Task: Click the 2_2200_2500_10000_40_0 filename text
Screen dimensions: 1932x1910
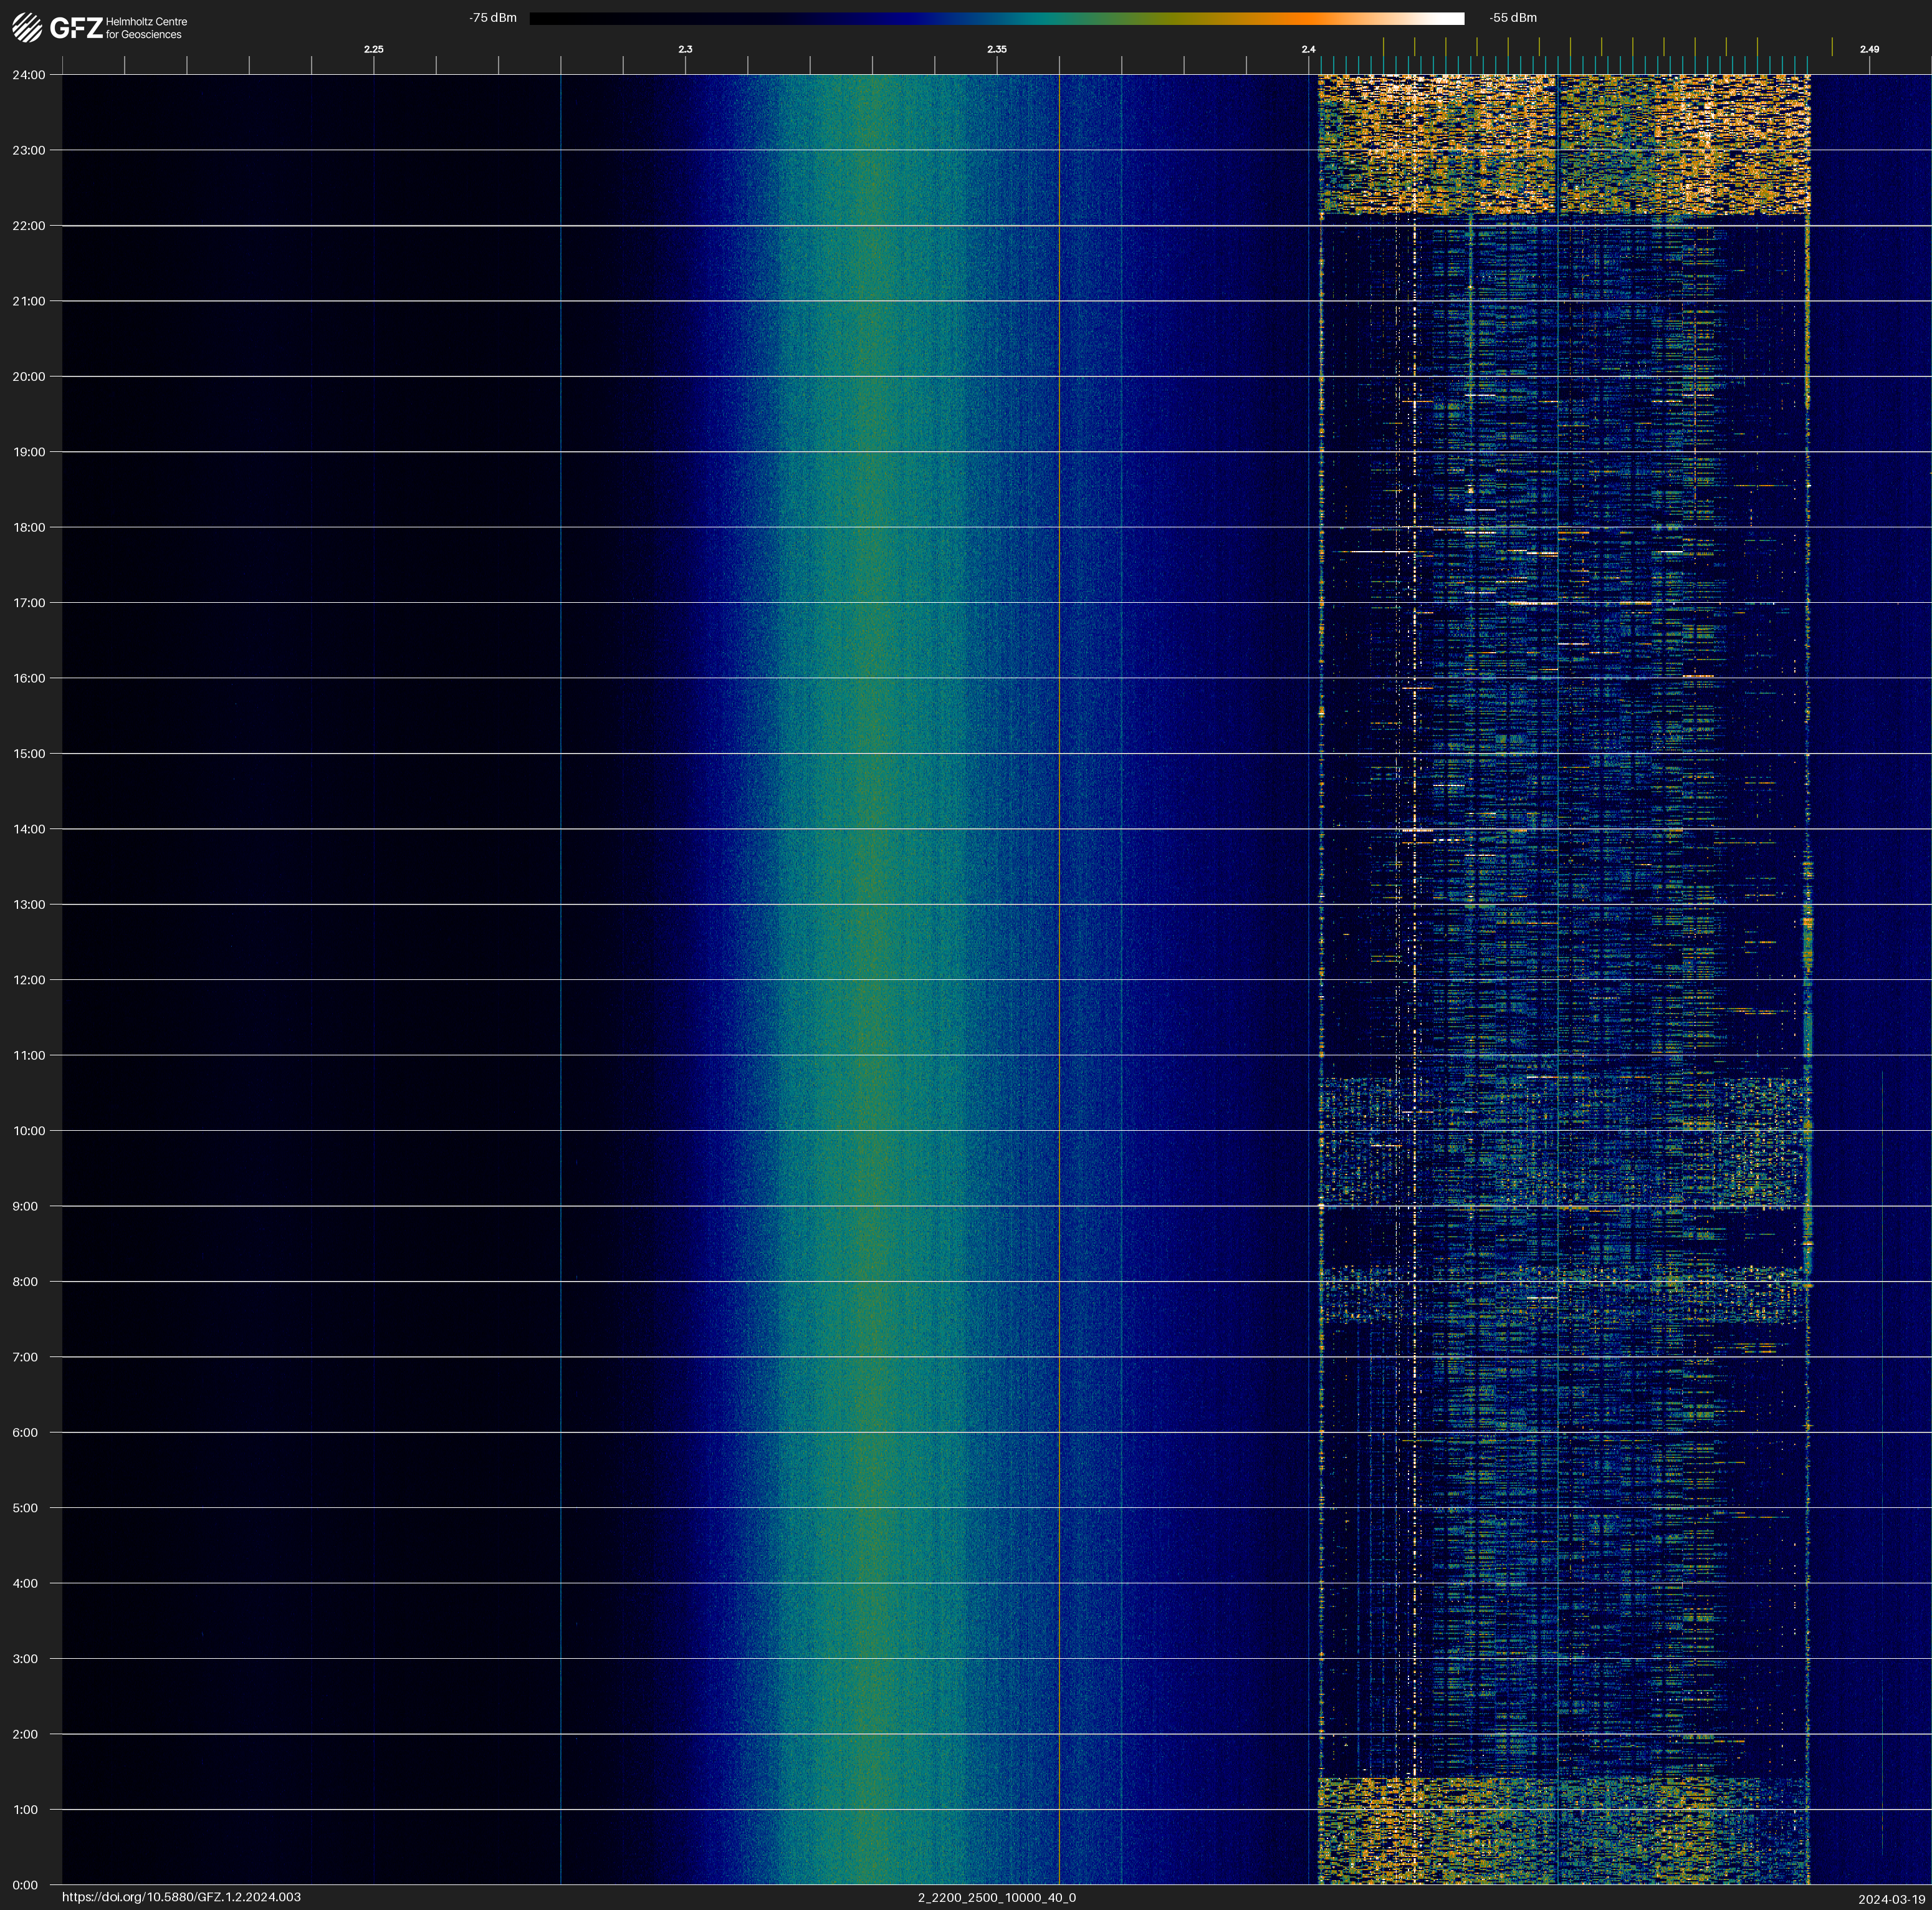Action: 996,1897
